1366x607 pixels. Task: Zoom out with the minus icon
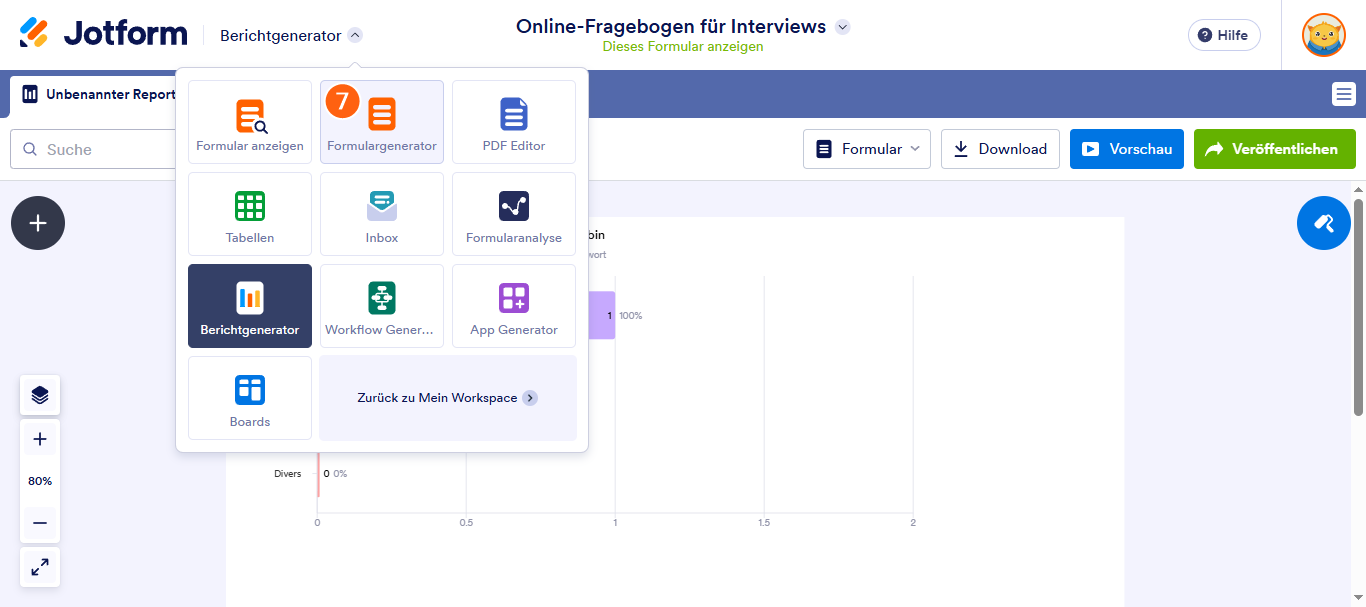point(40,523)
